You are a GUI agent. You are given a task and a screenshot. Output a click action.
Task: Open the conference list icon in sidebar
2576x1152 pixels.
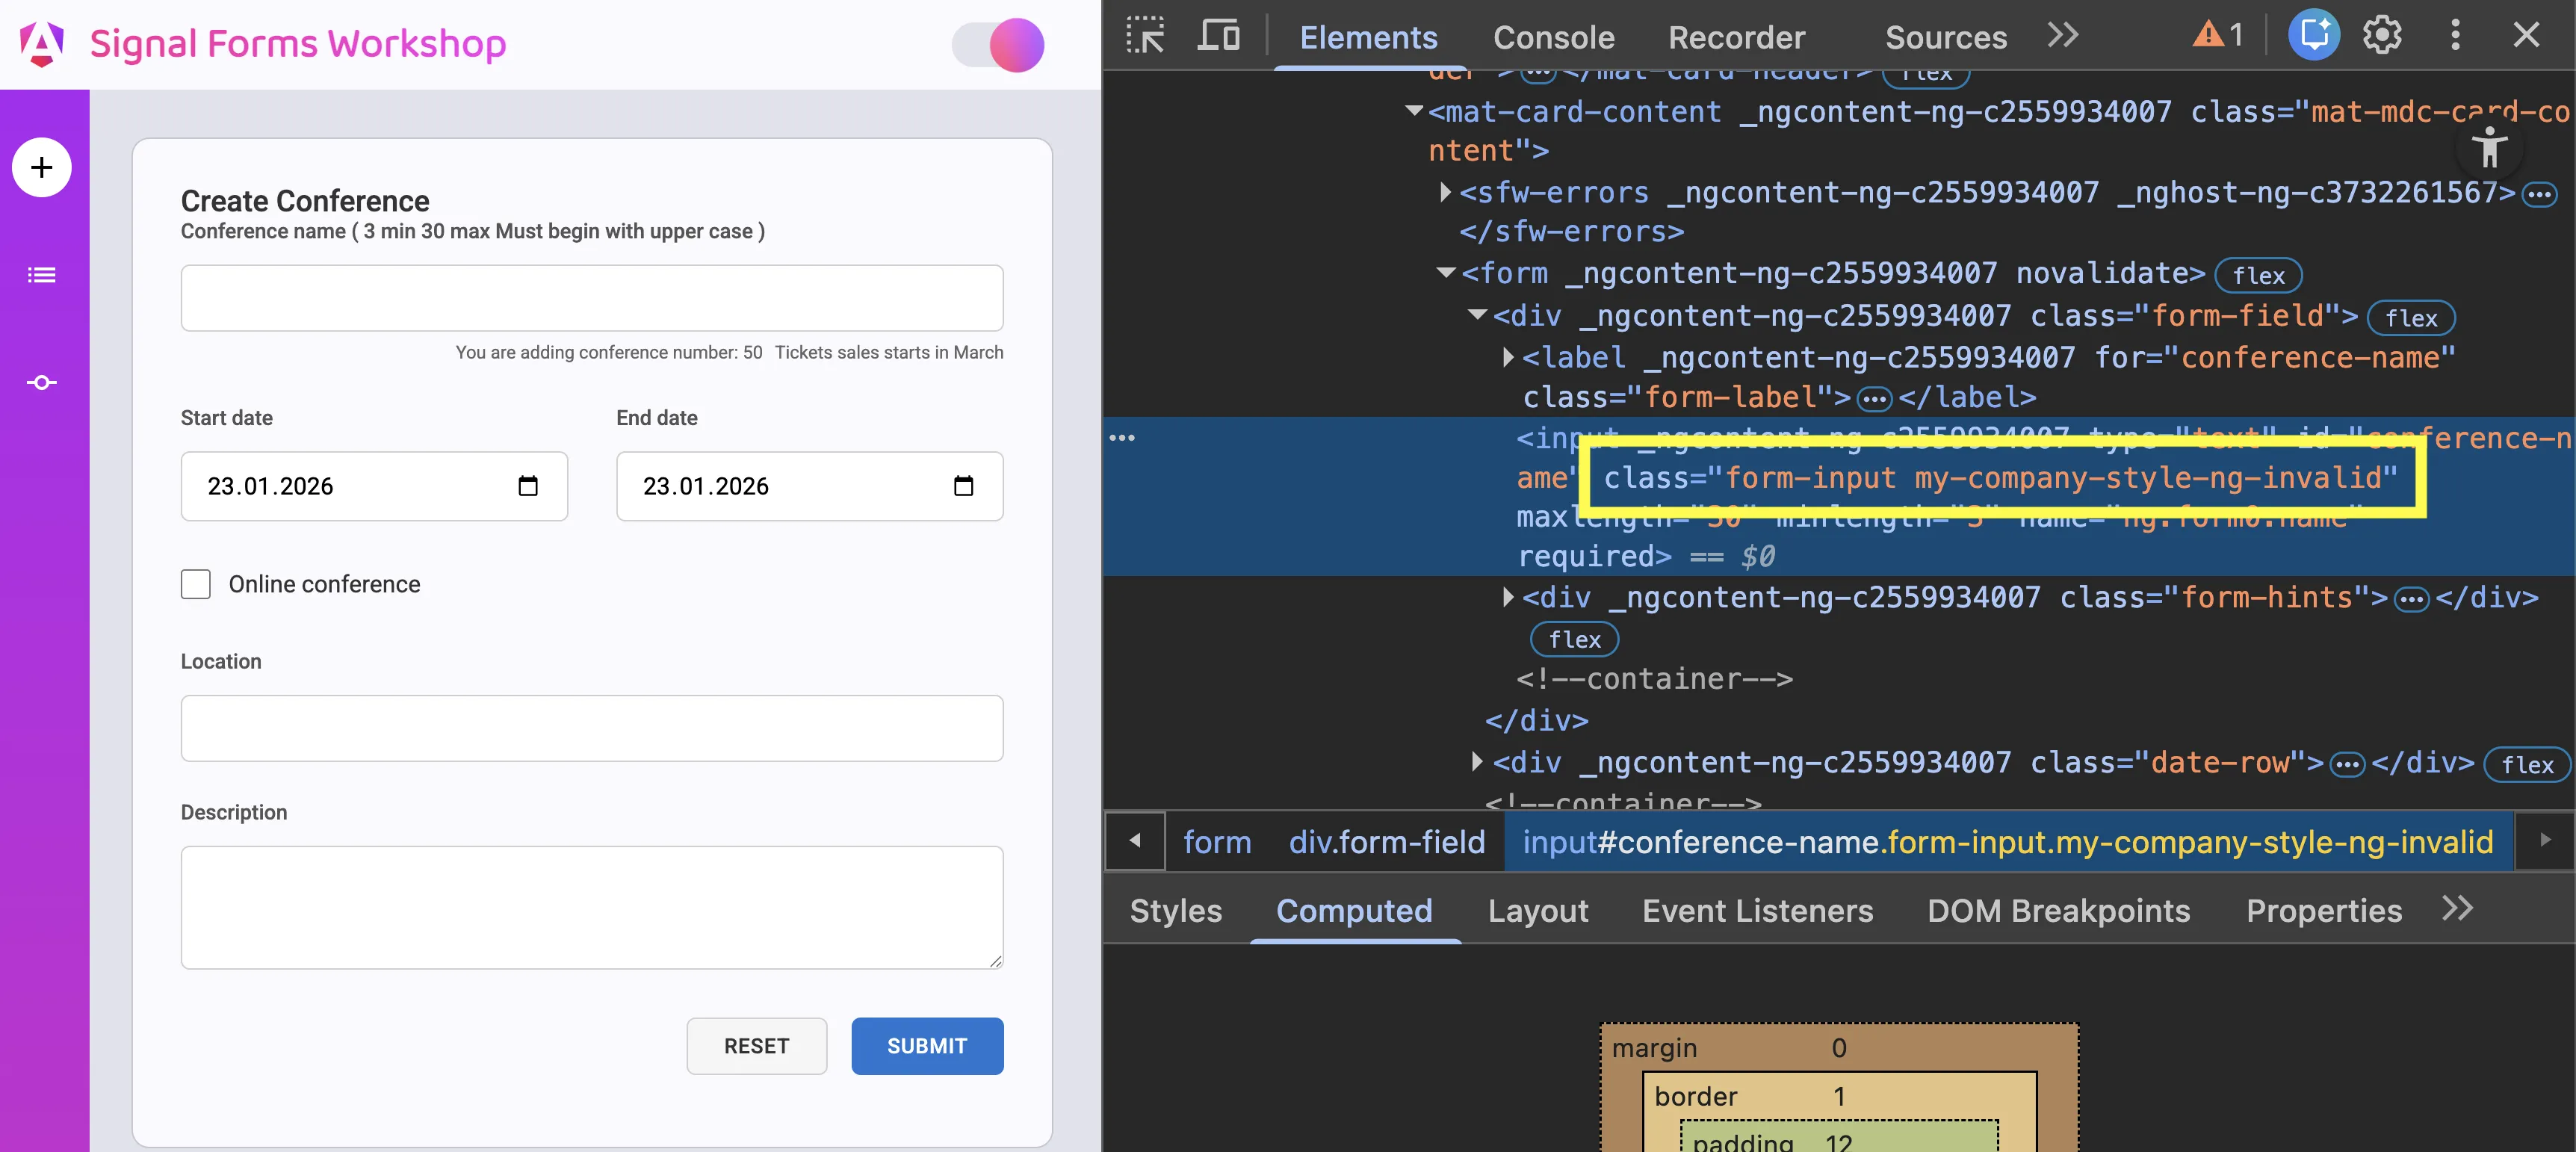(41, 275)
